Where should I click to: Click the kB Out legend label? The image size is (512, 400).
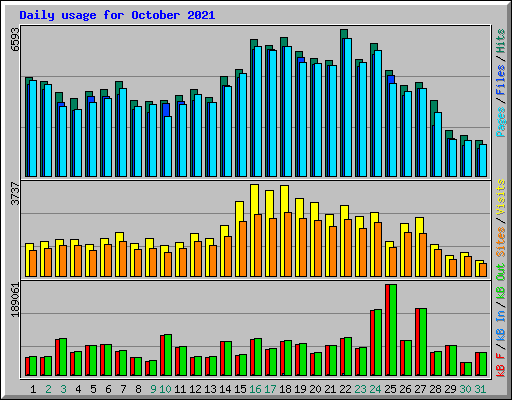click(501, 282)
